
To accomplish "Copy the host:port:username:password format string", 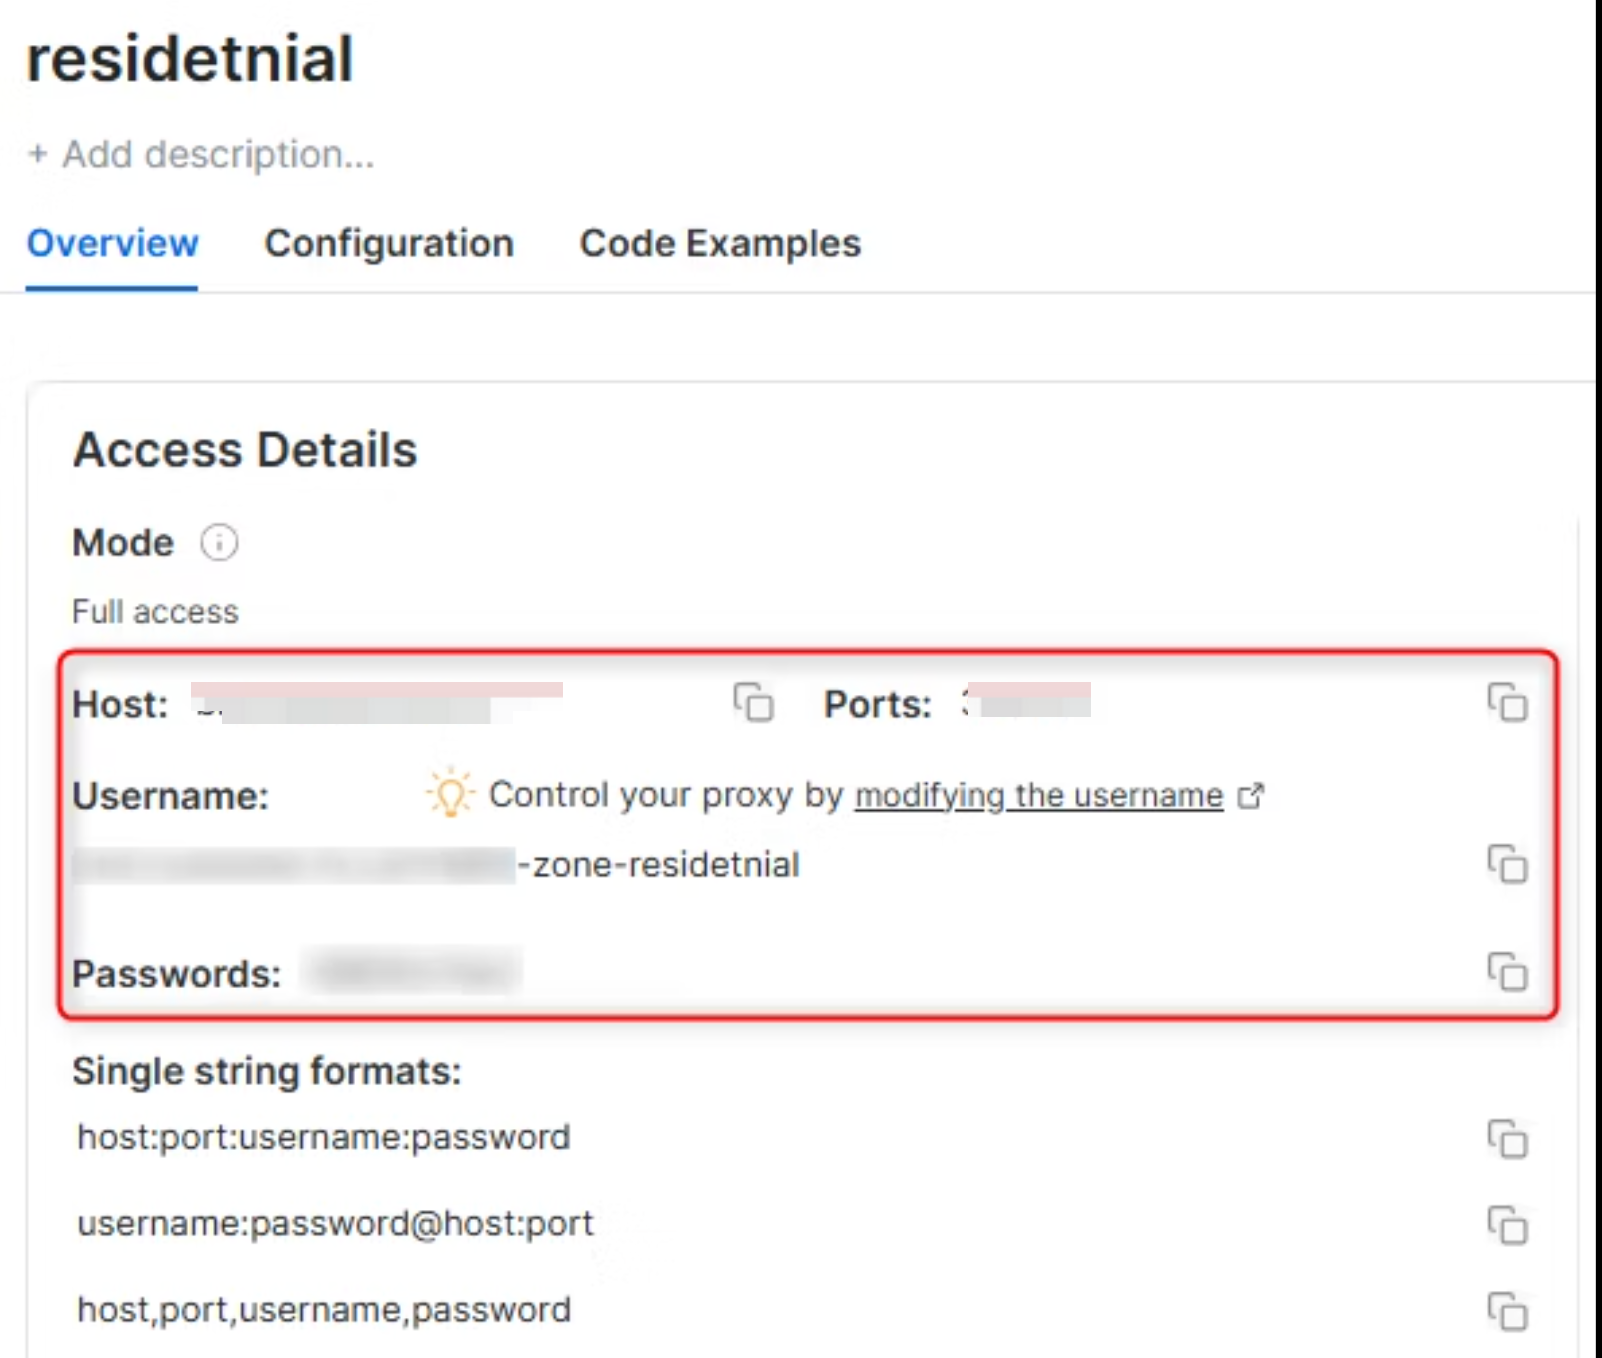I will click(1507, 1138).
